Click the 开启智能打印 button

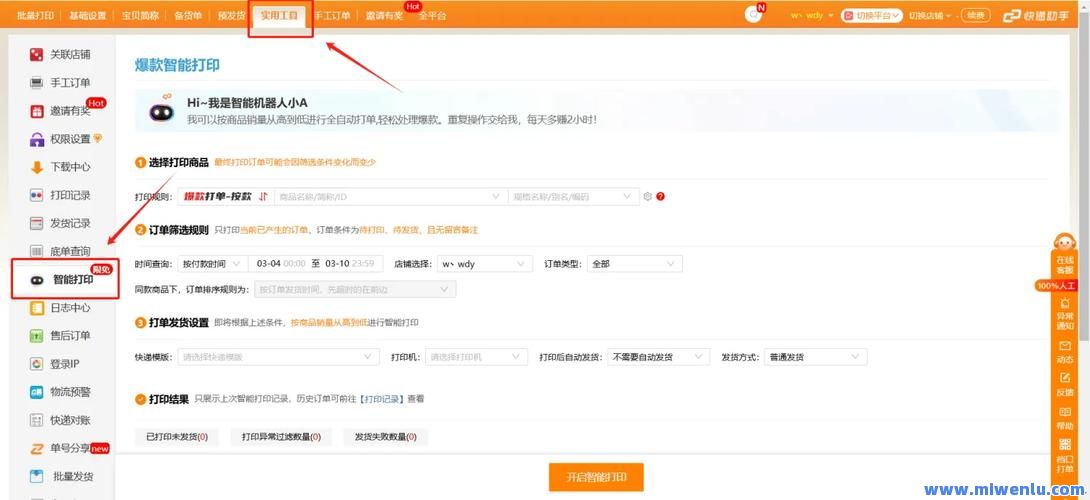[596, 477]
